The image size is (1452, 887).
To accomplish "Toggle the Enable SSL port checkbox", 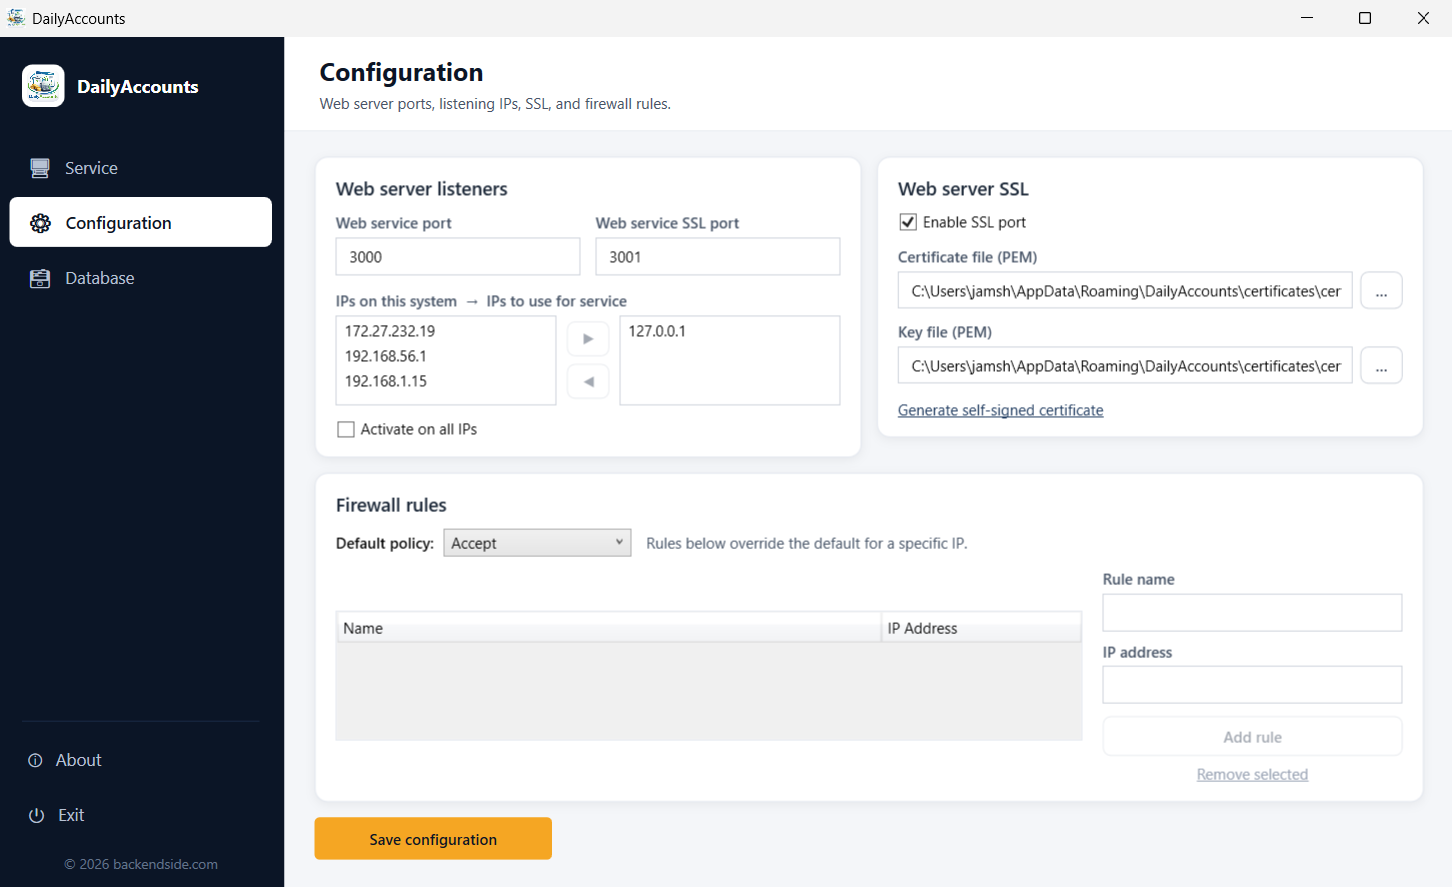I will point(908,222).
